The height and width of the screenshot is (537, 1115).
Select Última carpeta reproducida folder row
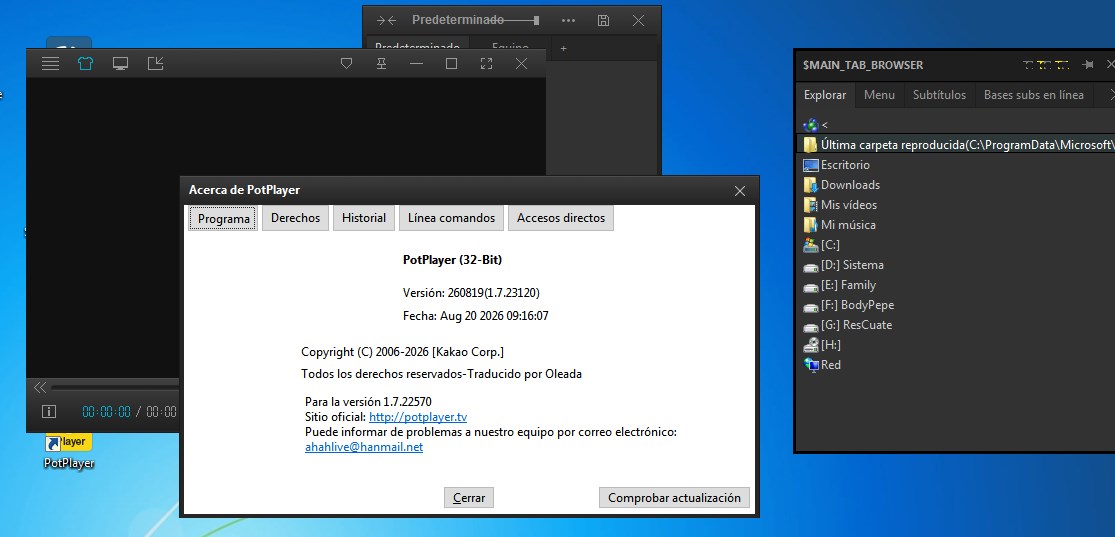pyautogui.click(x=956, y=144)
